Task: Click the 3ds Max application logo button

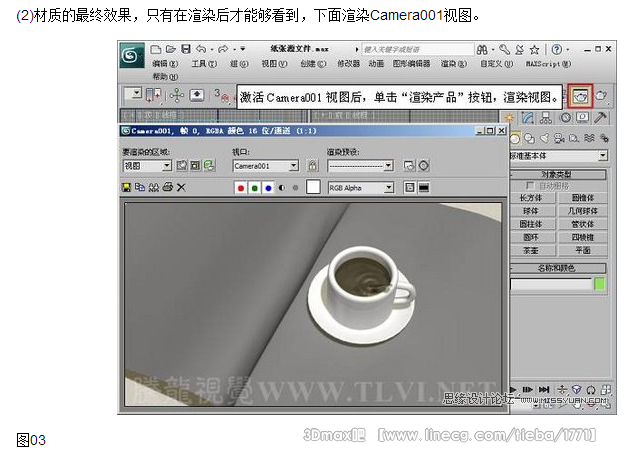Action: (x=132, y=55)
